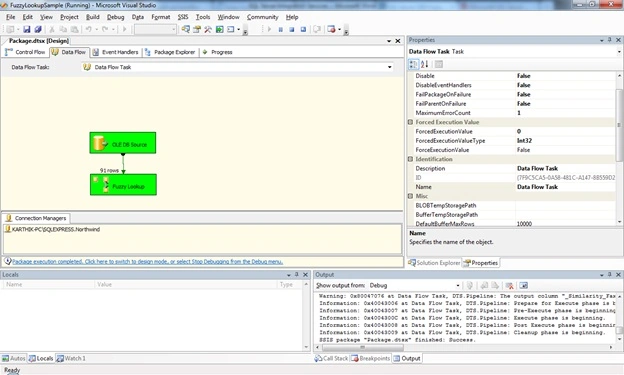
Task: Collapse the Identification property category
Action: [x=410, y=159]
